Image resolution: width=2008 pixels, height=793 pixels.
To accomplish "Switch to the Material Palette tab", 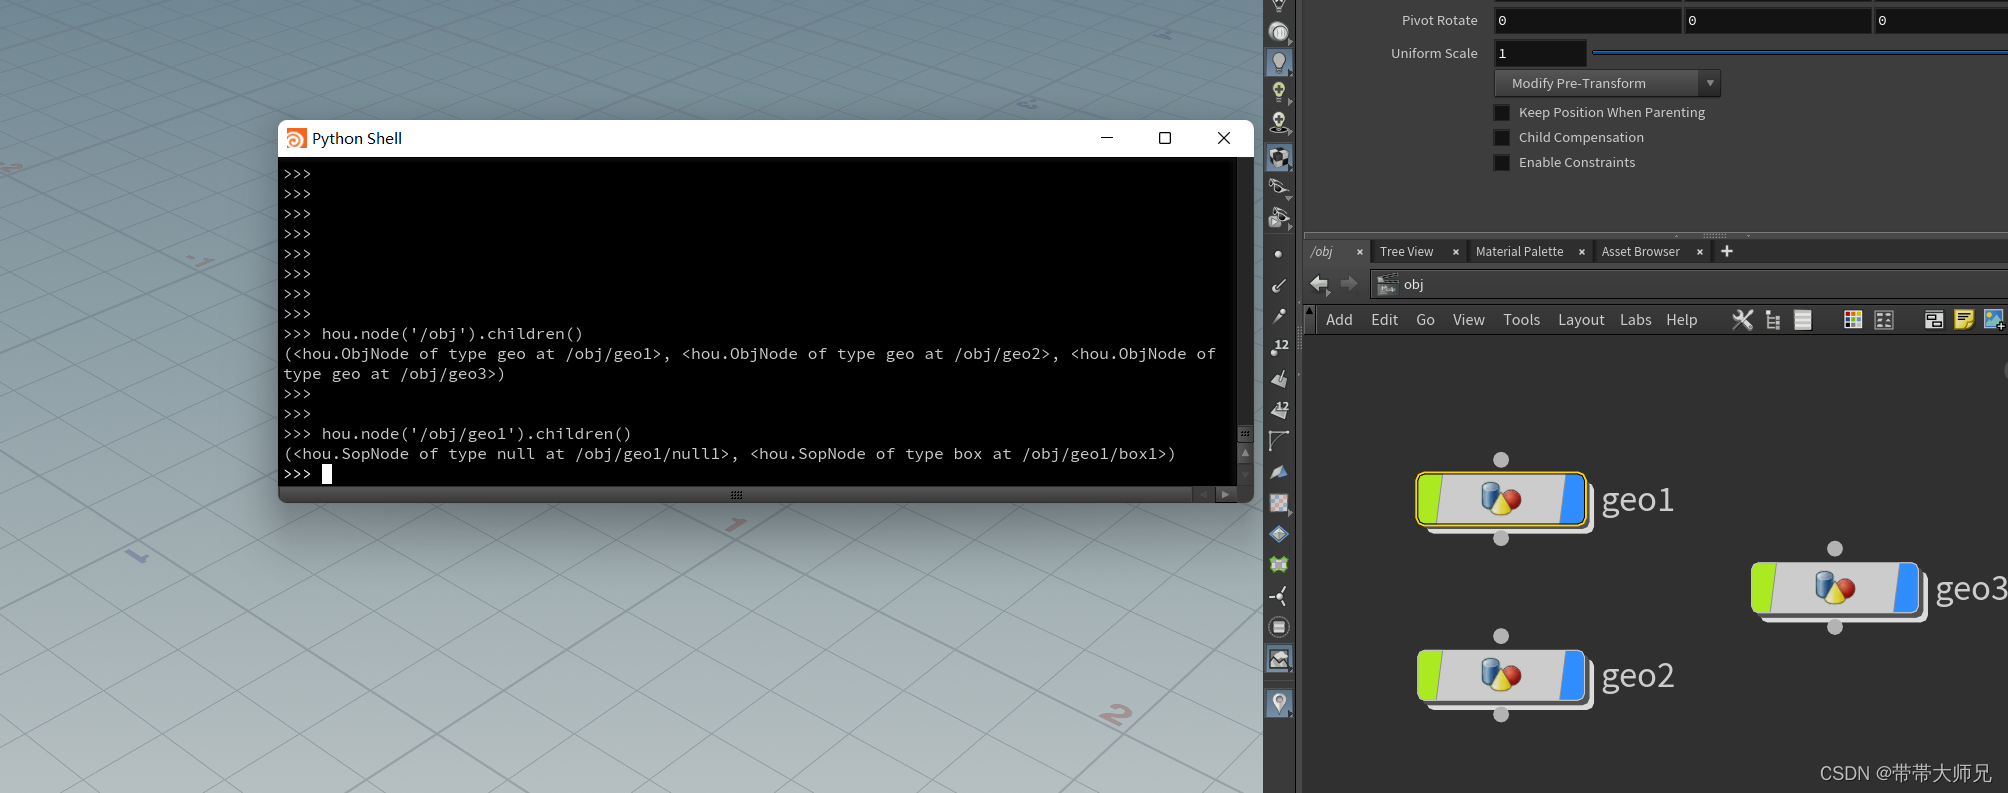I will (1519, 252).
